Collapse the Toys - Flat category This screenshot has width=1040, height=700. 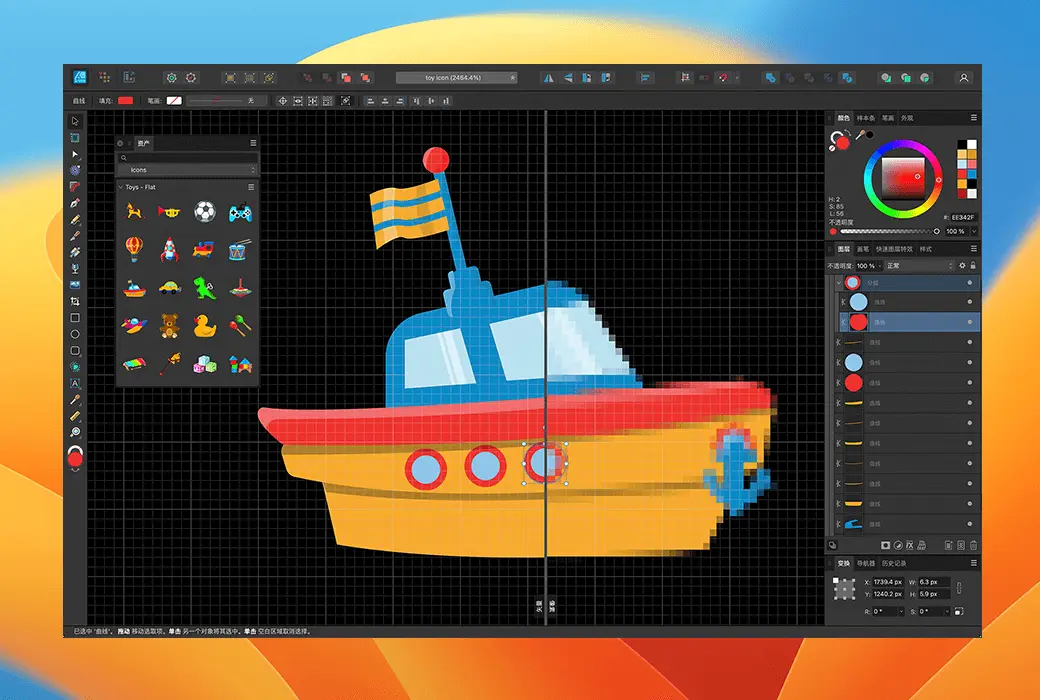(121, 187)
